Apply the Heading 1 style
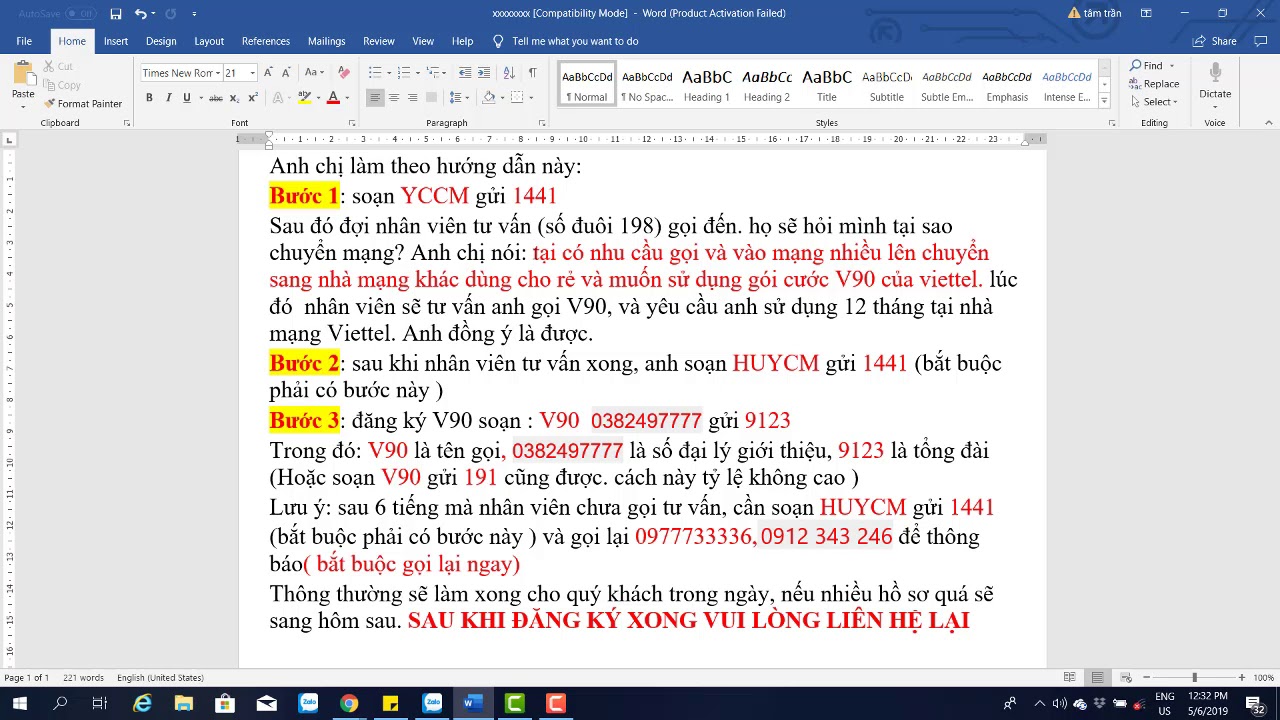Image resolution: width=1280 pixels, height=720 pixels. point(706,86)
